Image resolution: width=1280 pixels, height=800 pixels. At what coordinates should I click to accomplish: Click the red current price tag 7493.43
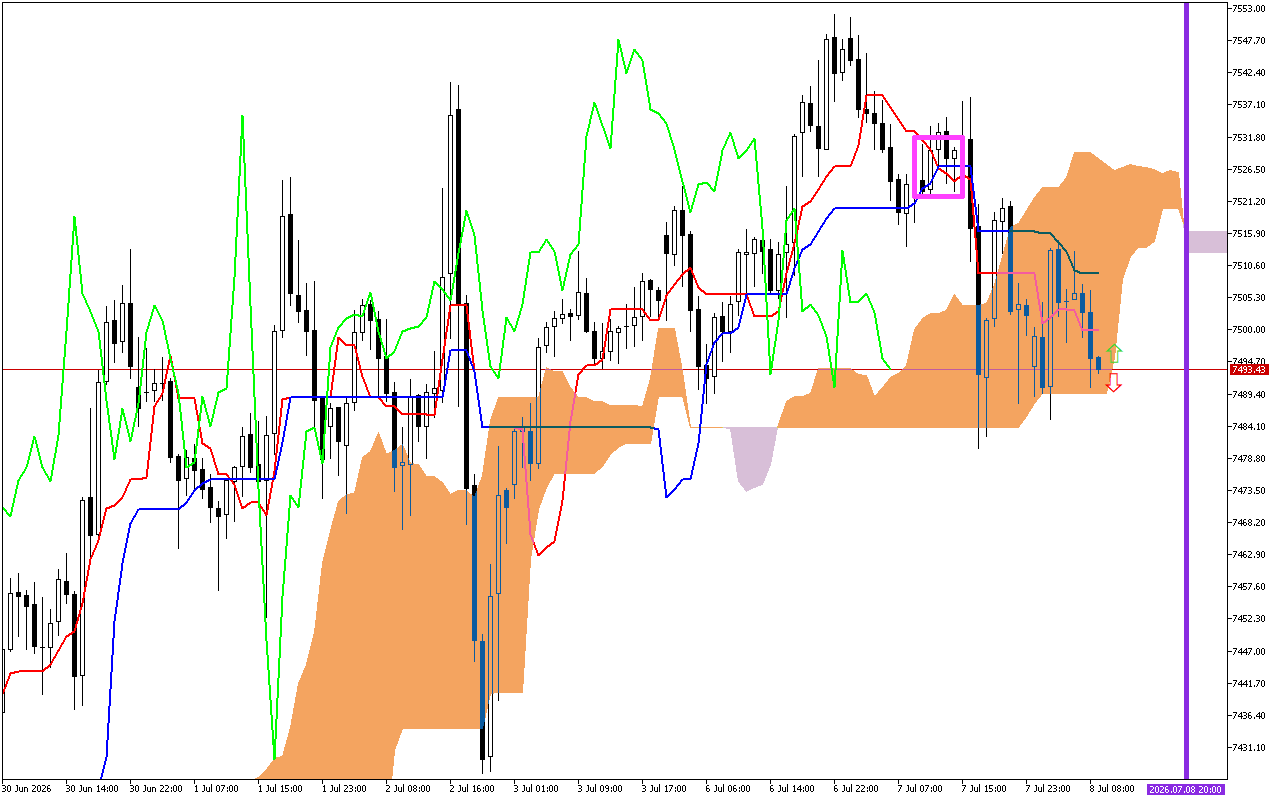pos(1248,370)
